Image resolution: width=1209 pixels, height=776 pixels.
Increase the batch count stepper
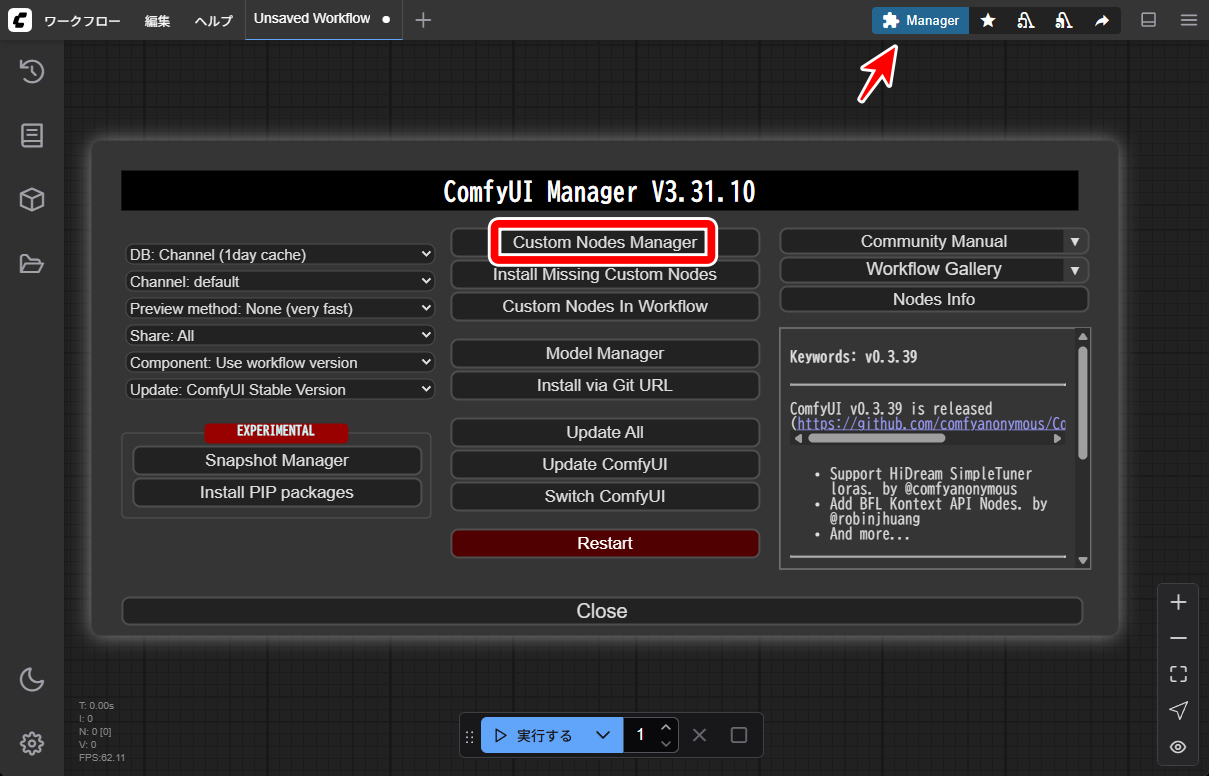coord(666,727)
